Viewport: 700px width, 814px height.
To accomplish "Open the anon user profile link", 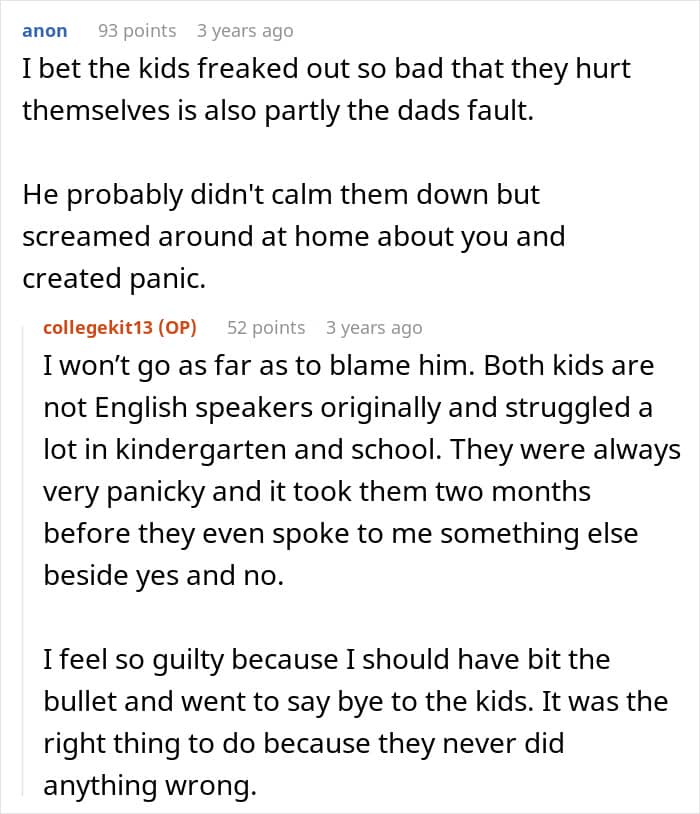I will pos(44,31).
